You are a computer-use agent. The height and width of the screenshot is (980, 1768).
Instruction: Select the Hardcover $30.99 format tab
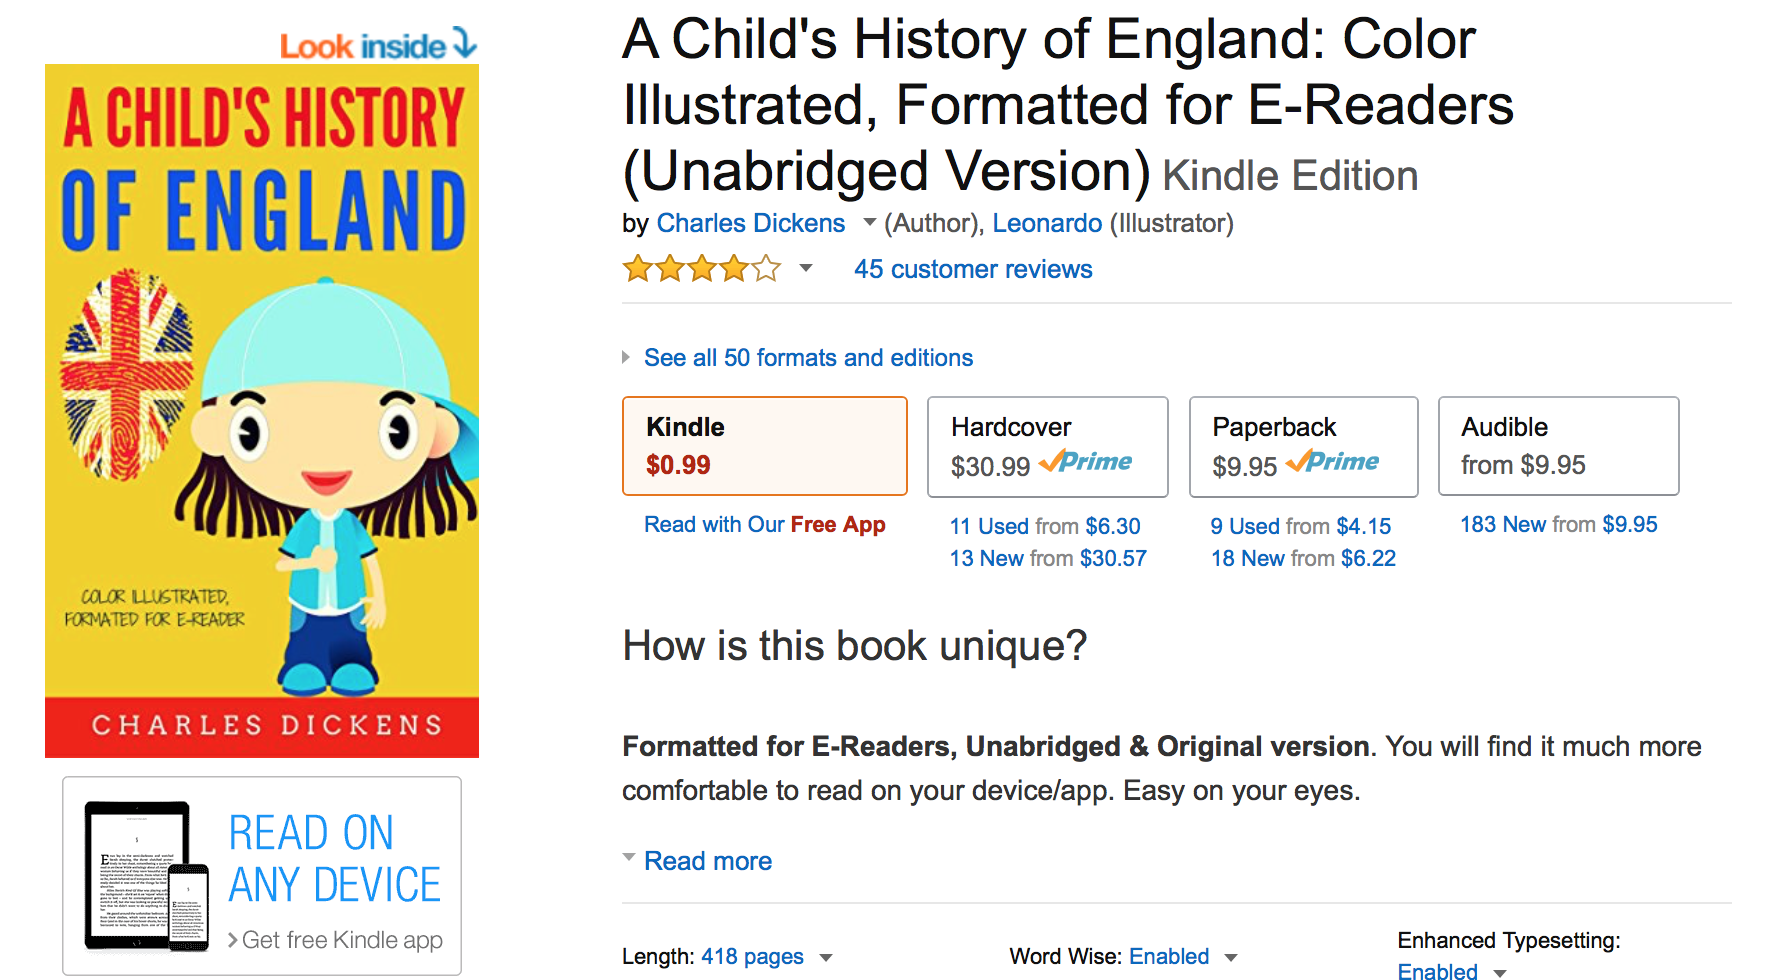pos(1048,446)
